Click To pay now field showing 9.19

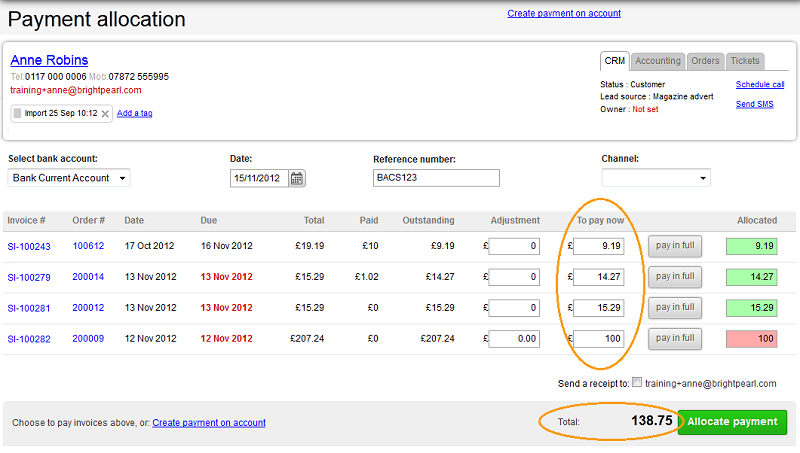(598, 246)
